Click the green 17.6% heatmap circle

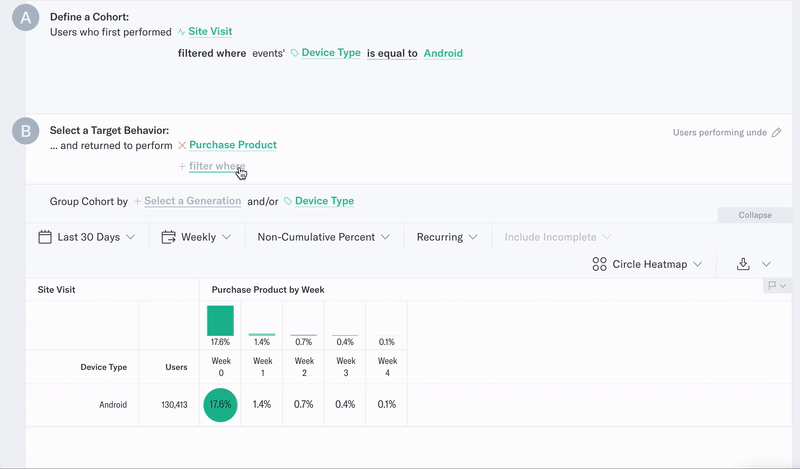[220, 405]
